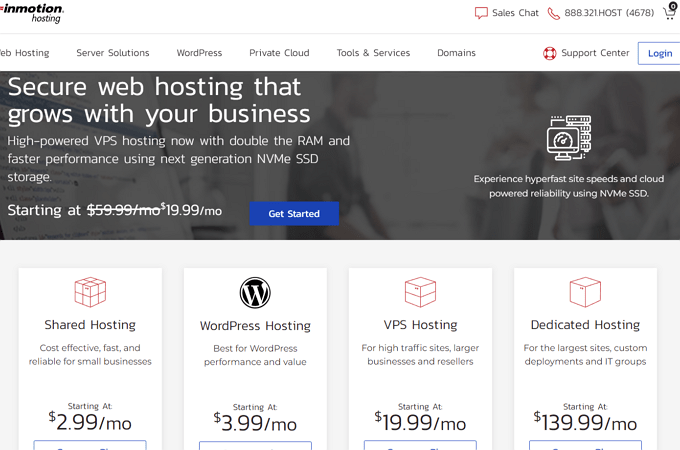Open the shopping cart icon
Image resolution: width=680 pixels, height=450 pixels.
click(x=670, y=12)
